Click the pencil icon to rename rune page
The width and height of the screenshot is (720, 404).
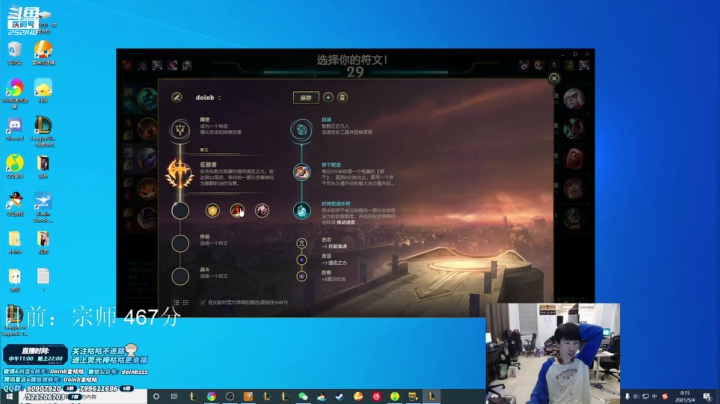tap(177, 97)
